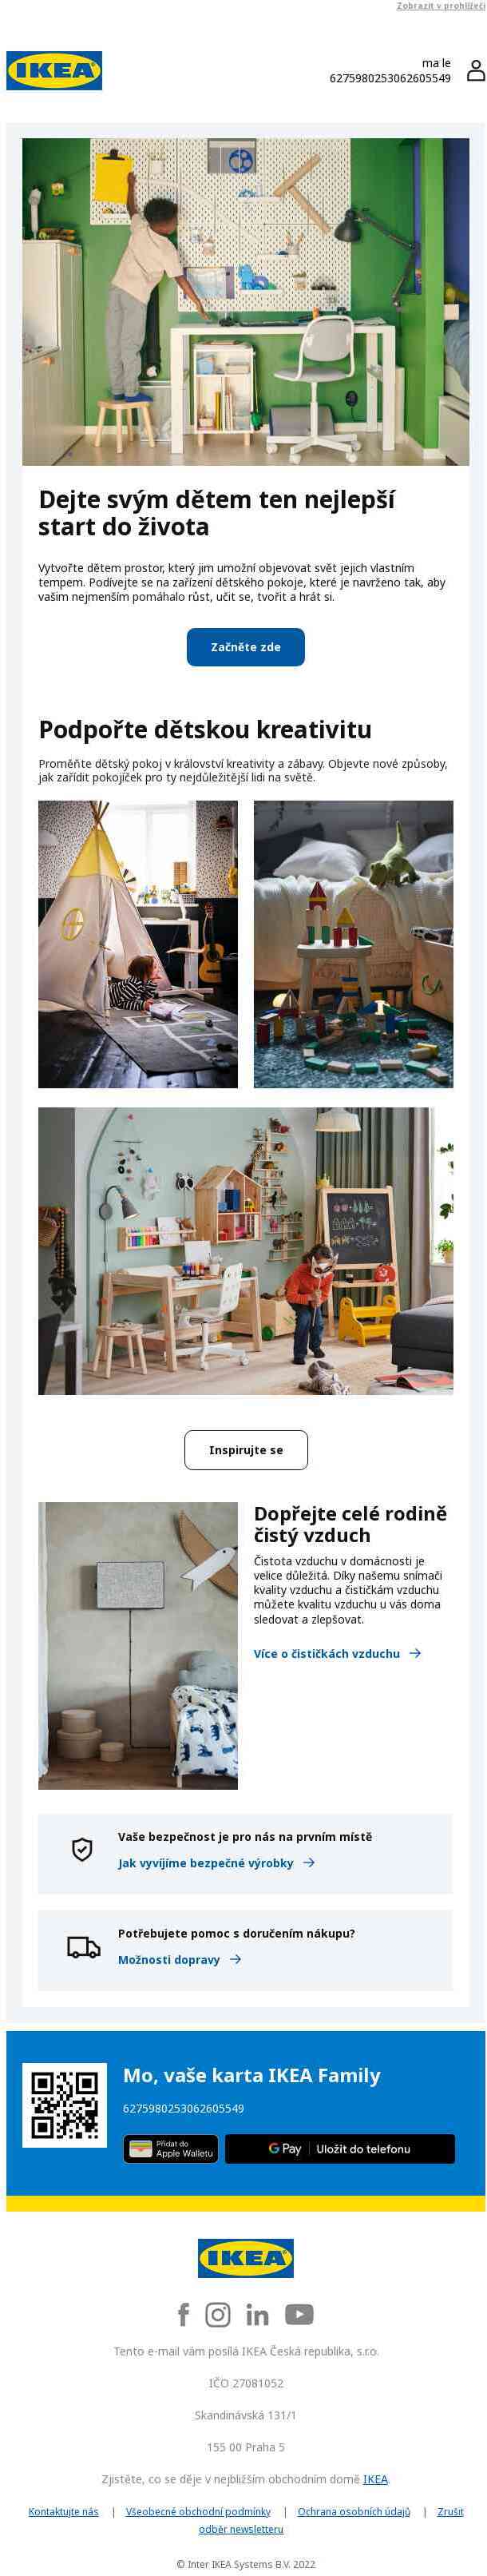Click the delivery truck icon
This screenshot has width=487, height=2576.
pyautogui.click(x=83, y=1947)
